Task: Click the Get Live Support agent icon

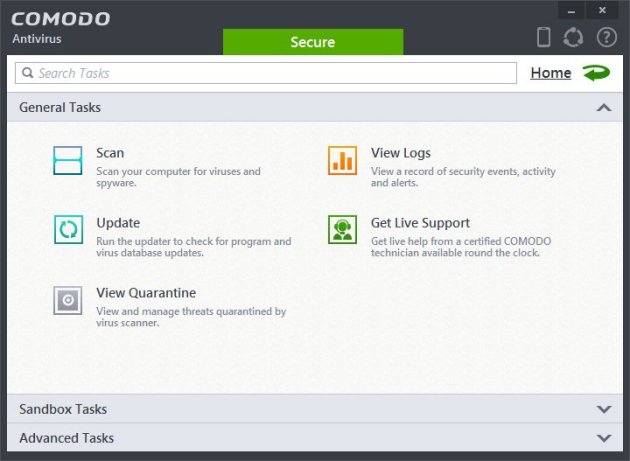Action: click(x=342, y=230)
